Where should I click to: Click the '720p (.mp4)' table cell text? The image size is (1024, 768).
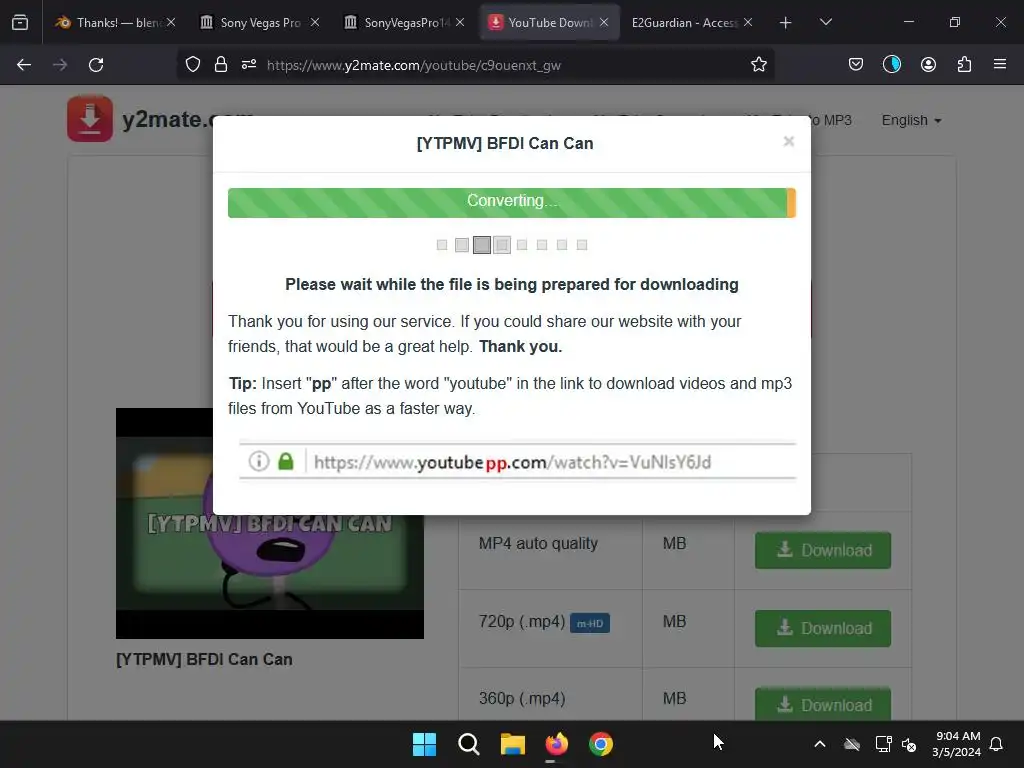click(x=522, y=621)
